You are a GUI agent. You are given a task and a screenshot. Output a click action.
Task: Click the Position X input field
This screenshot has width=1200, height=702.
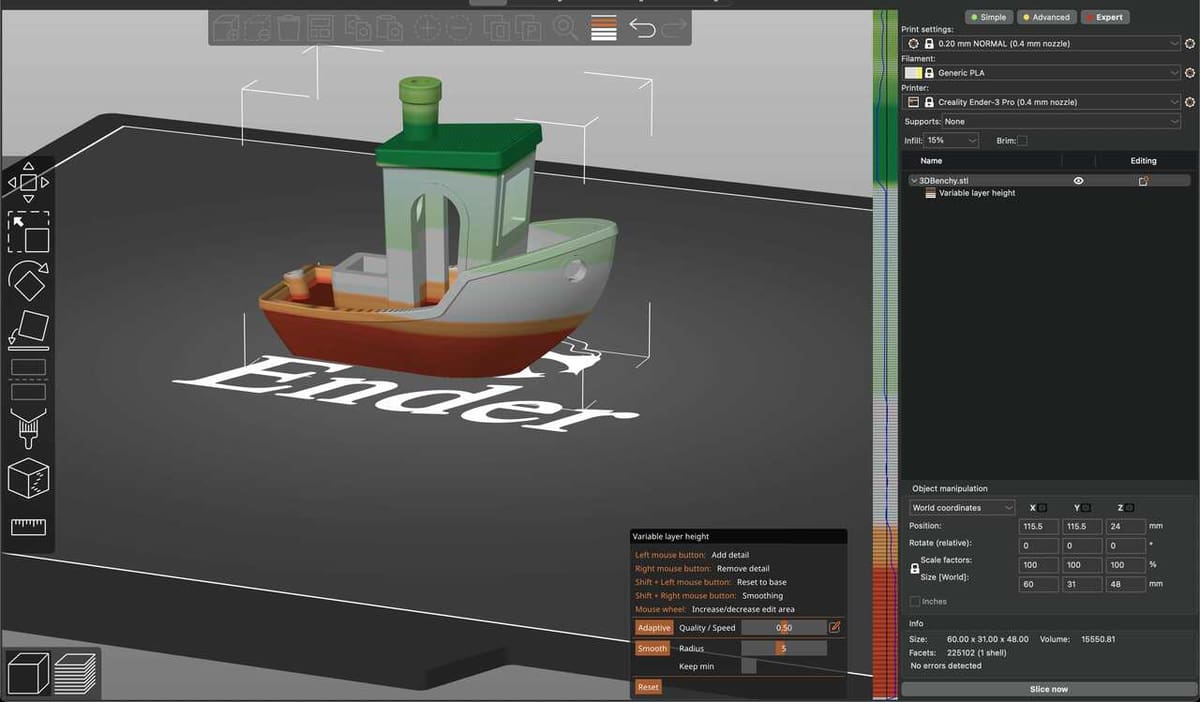1038,526
